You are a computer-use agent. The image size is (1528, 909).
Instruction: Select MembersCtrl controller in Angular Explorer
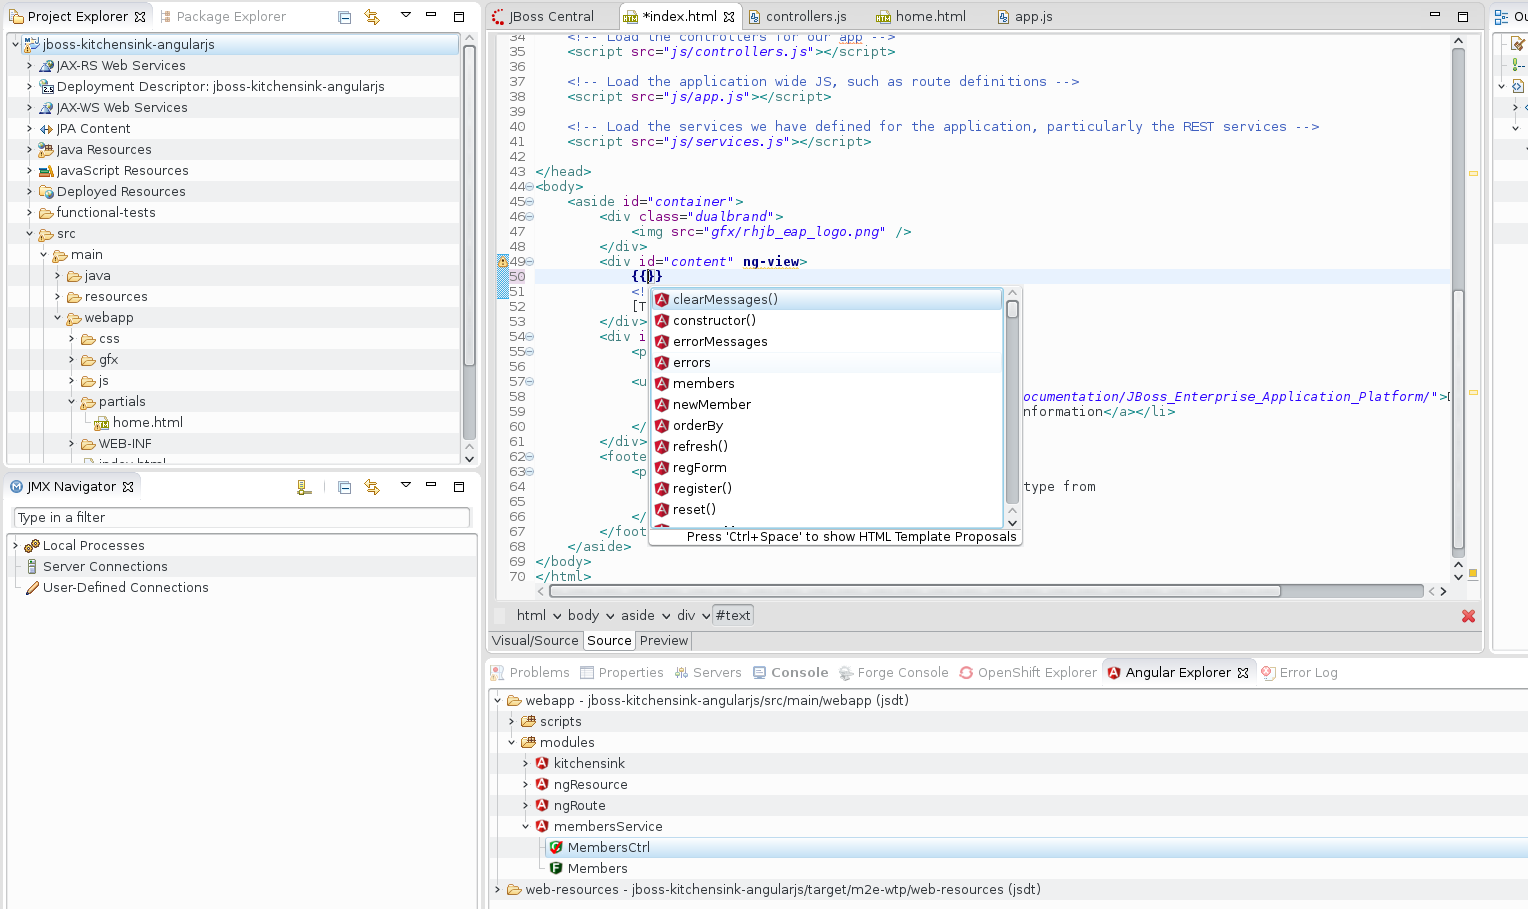pyautogui.click(x=608, y=847)
